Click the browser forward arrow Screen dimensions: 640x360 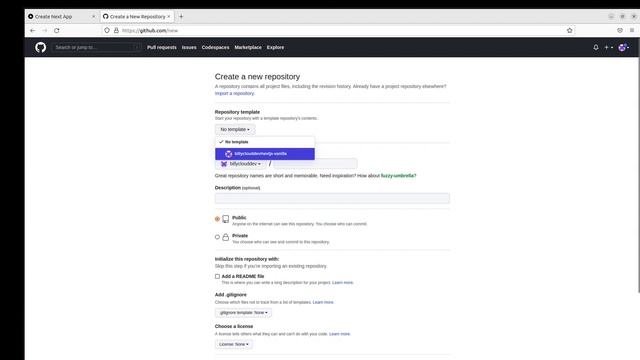click(44, 31)
